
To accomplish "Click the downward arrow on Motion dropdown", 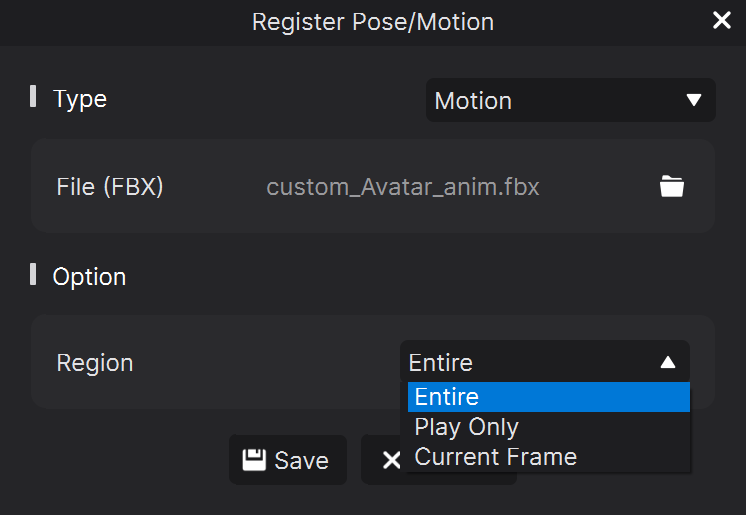I will 694,100.
